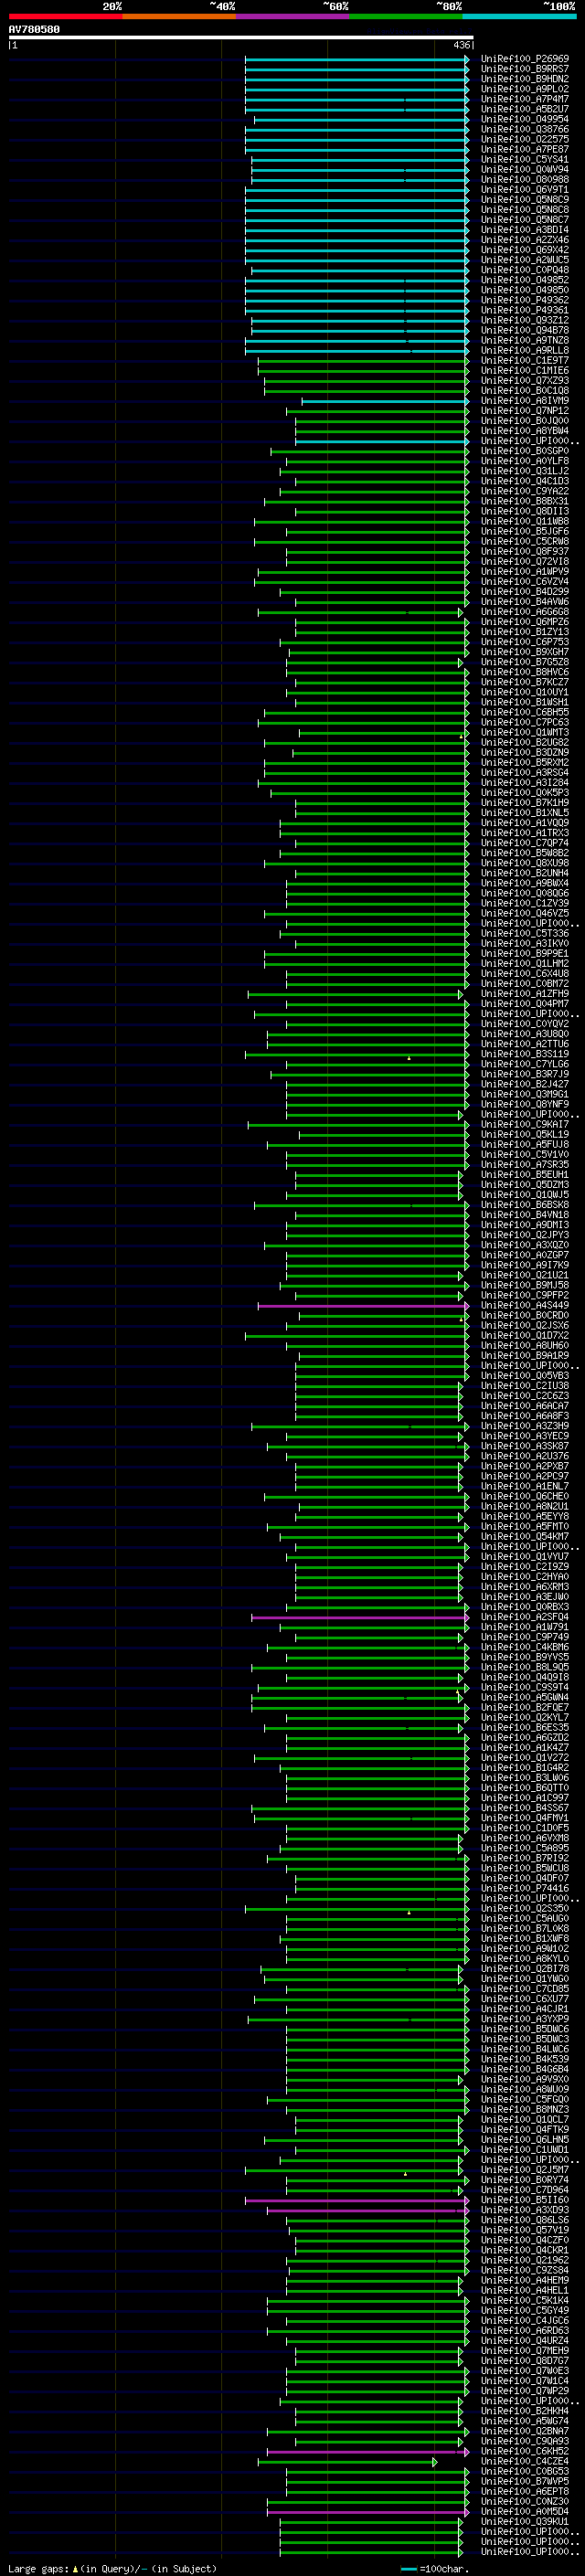
Task: Click the red 20% identity scale segment
Action: [65, 16]
